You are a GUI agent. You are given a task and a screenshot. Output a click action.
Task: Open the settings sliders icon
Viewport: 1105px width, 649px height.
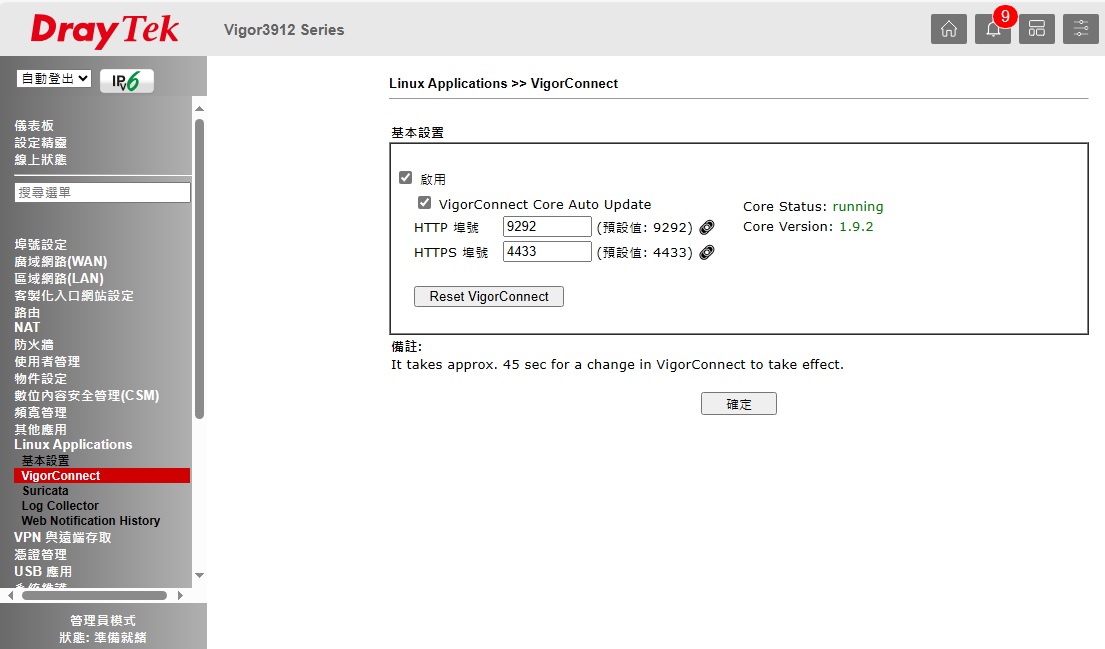click(1080, 29)
